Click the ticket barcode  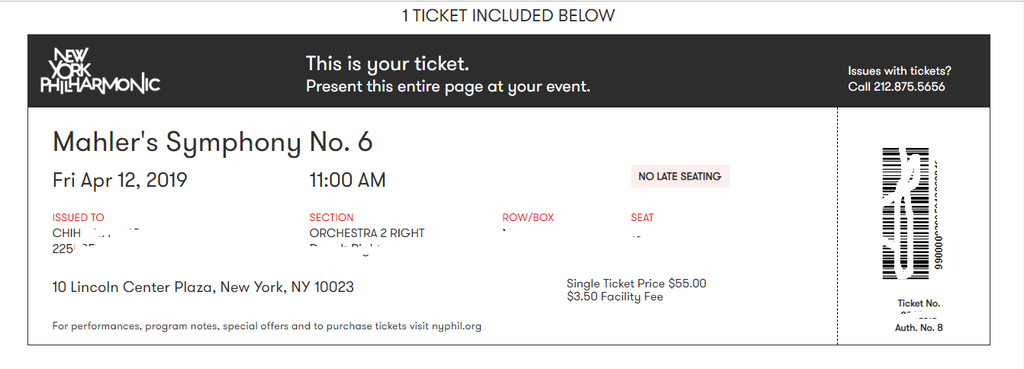coord(907,213)
